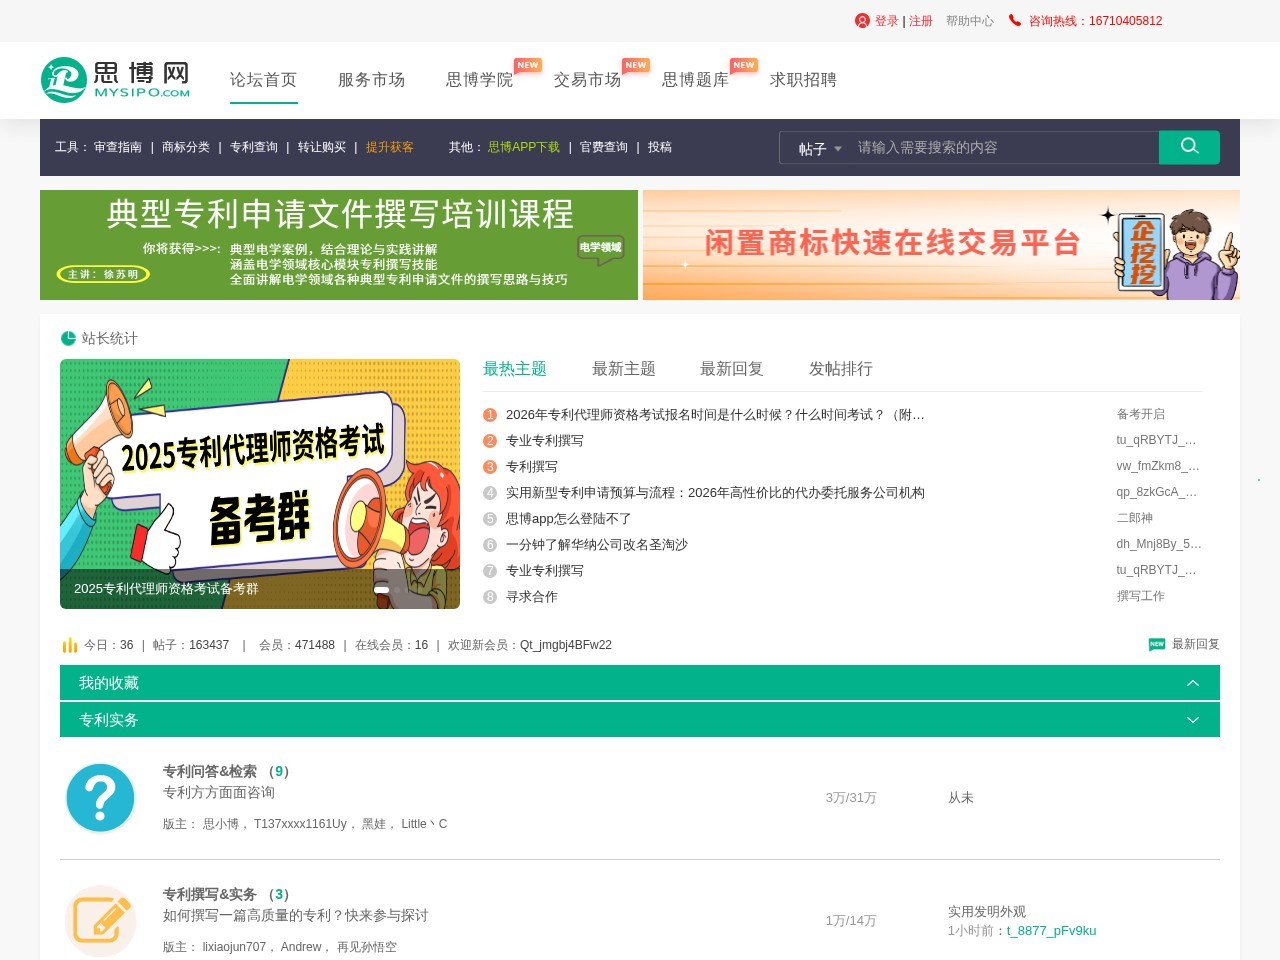Select the search magnifier icon

[x=1189, y=147]
